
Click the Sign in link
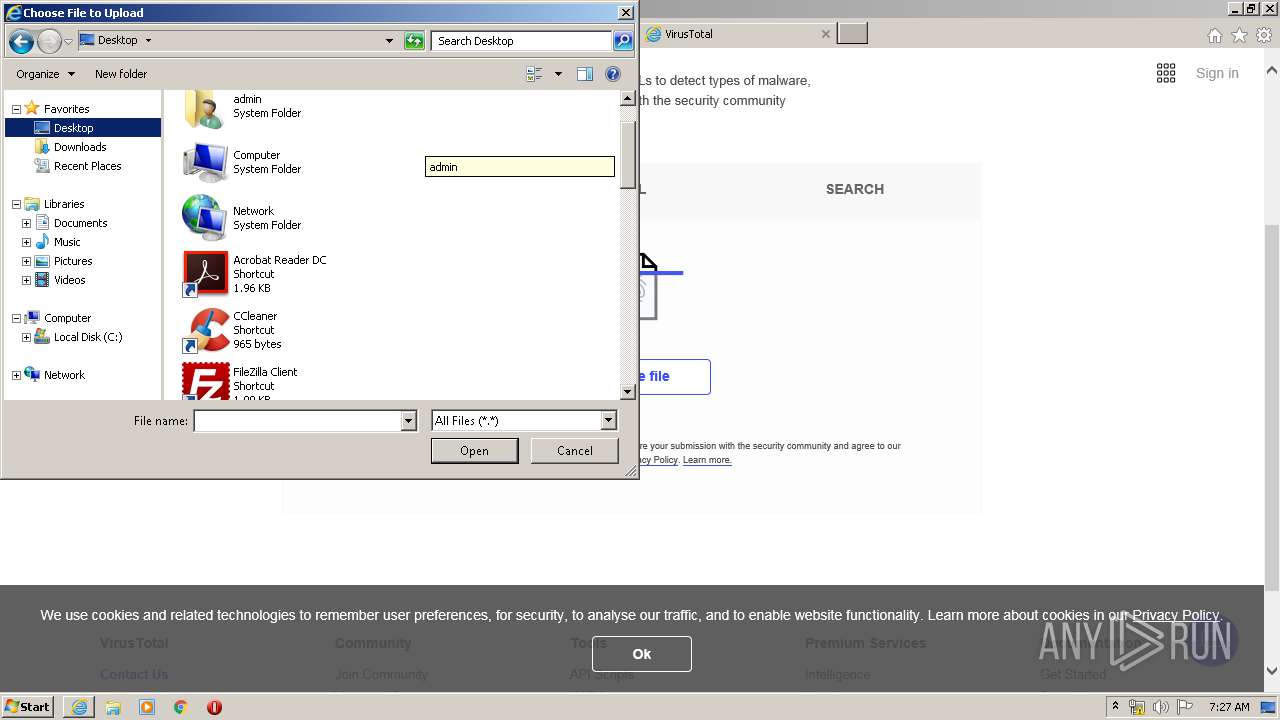tap(1217, 73)
